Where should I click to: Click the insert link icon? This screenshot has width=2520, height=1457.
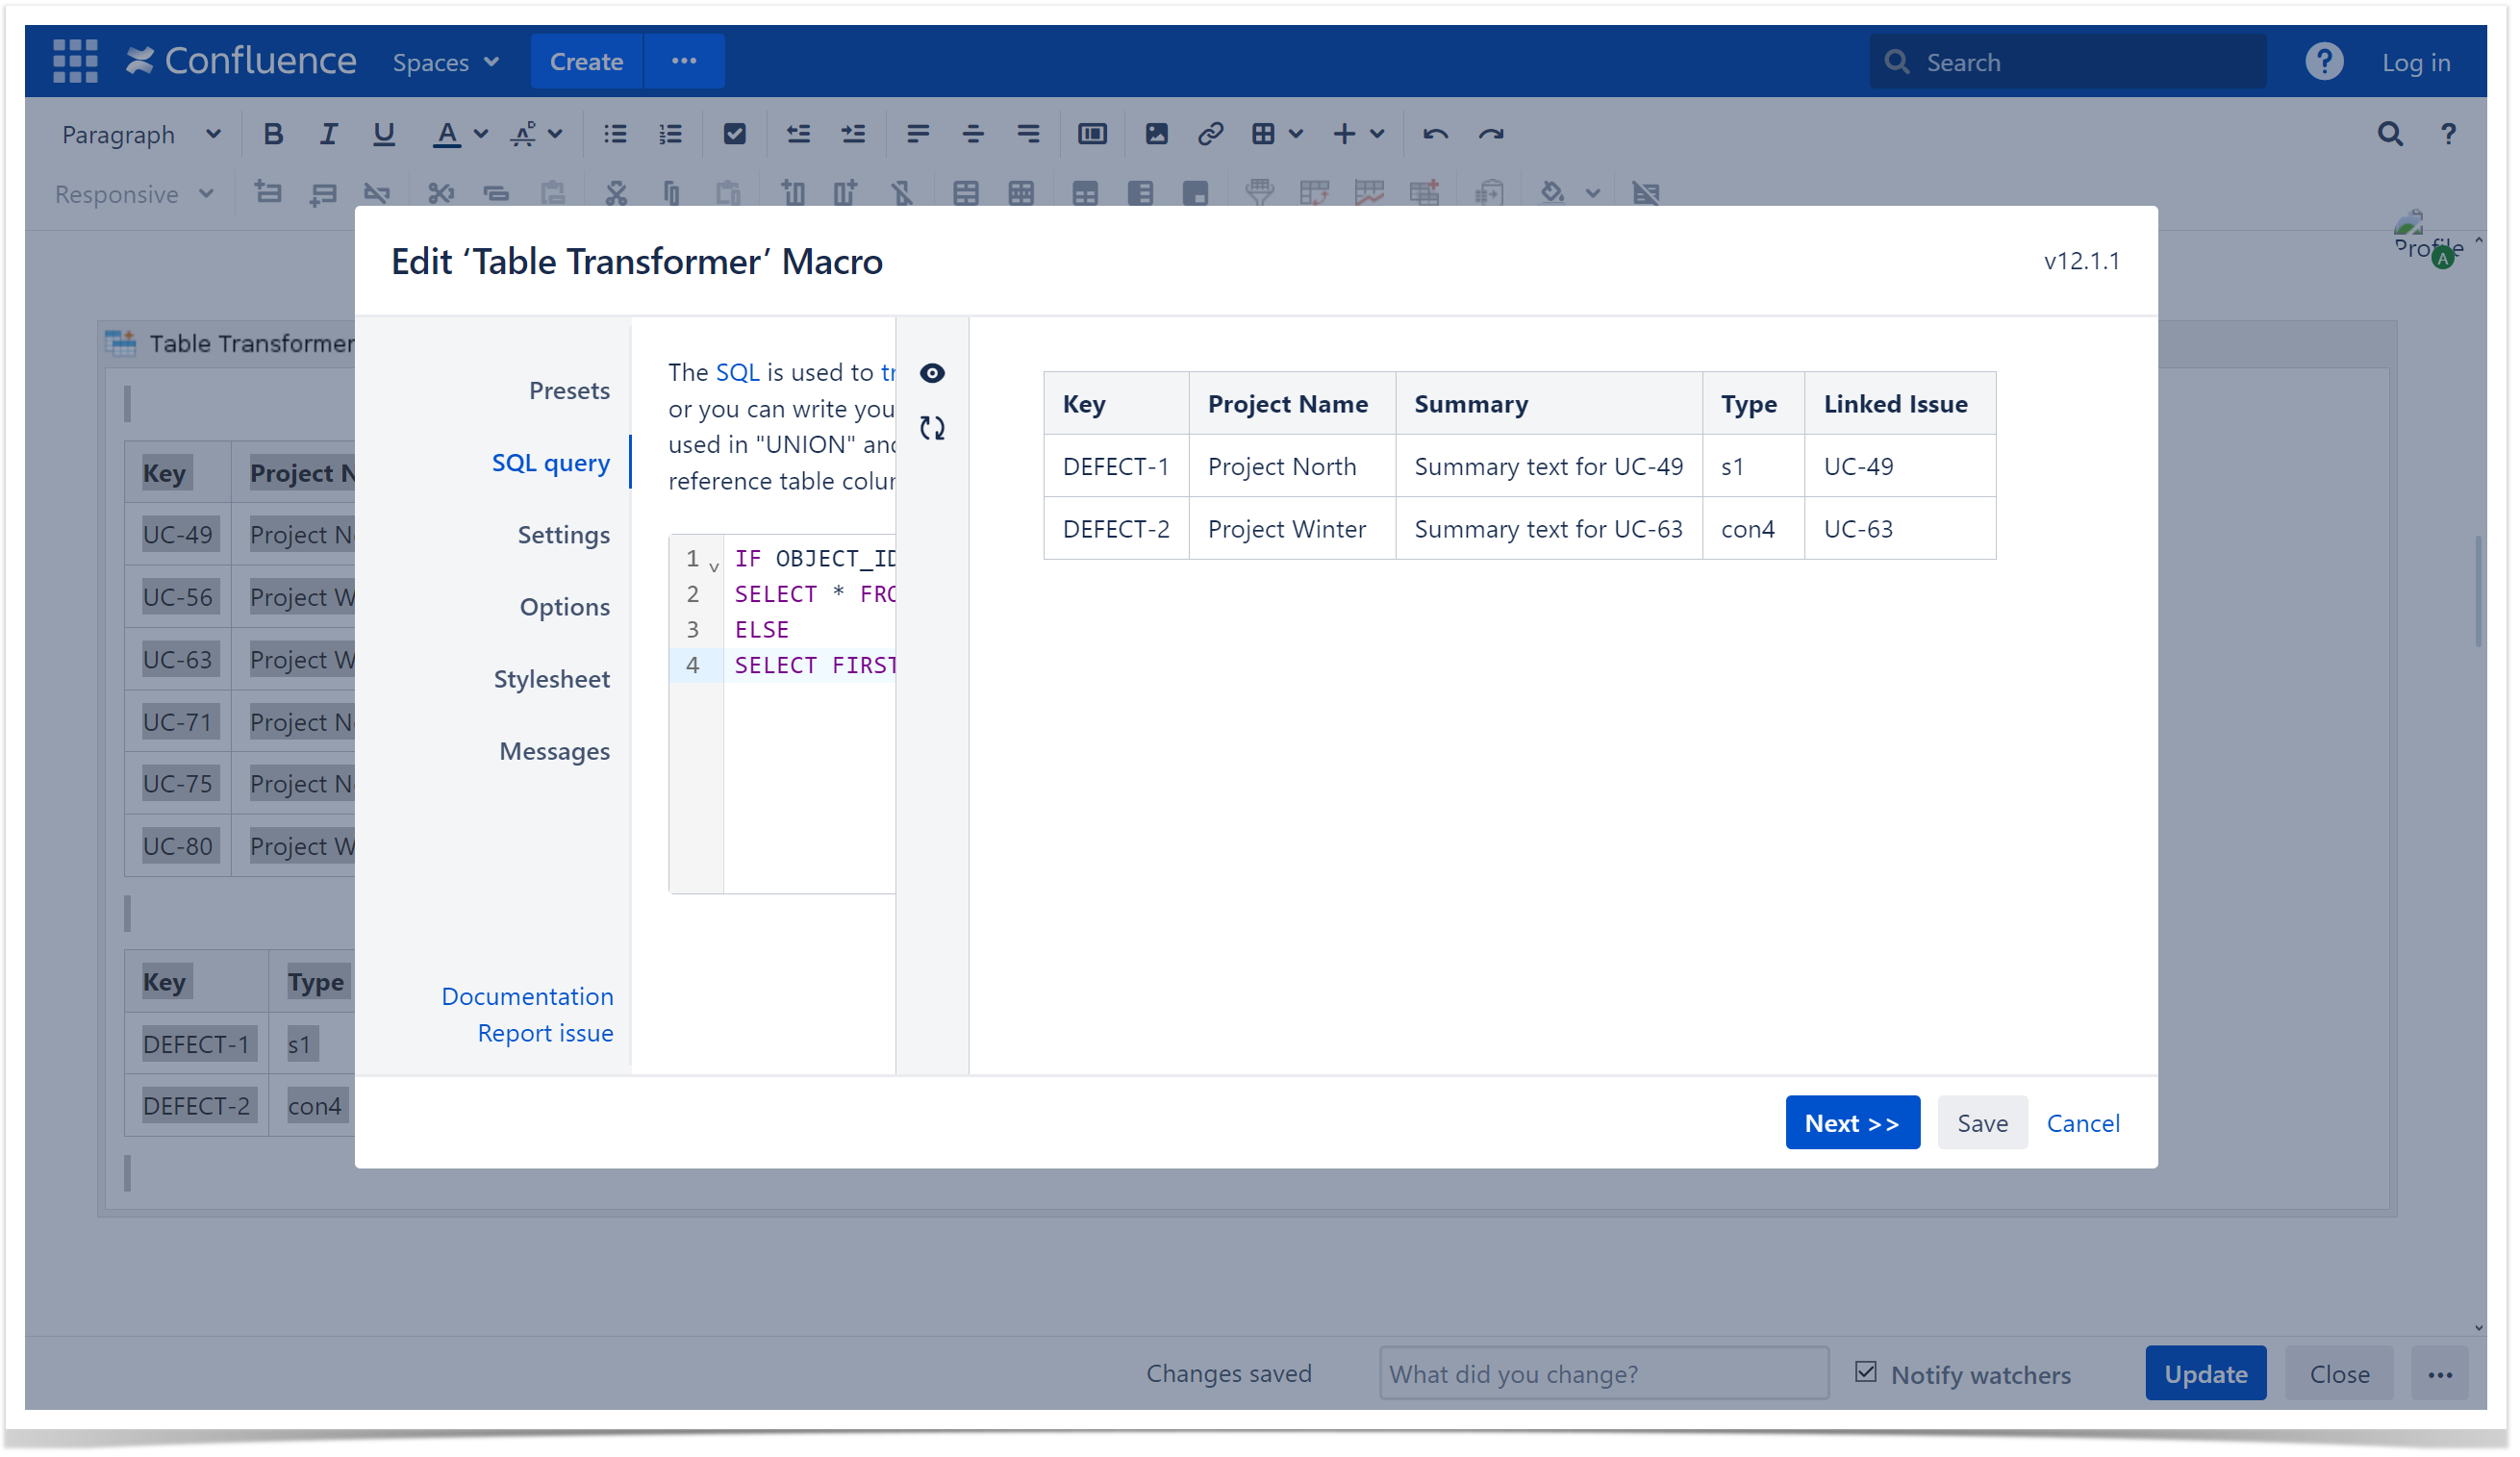click(1210, 134)
